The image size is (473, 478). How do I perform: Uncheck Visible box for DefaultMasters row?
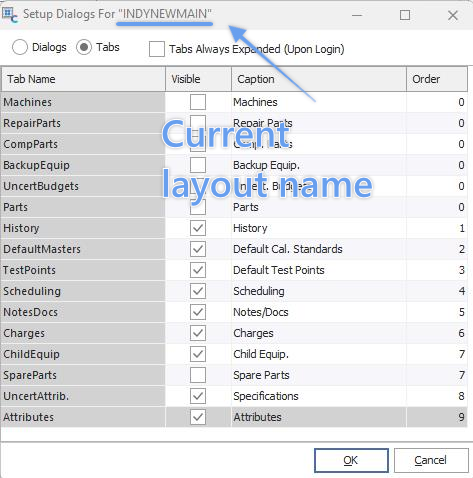click(198, 249)
